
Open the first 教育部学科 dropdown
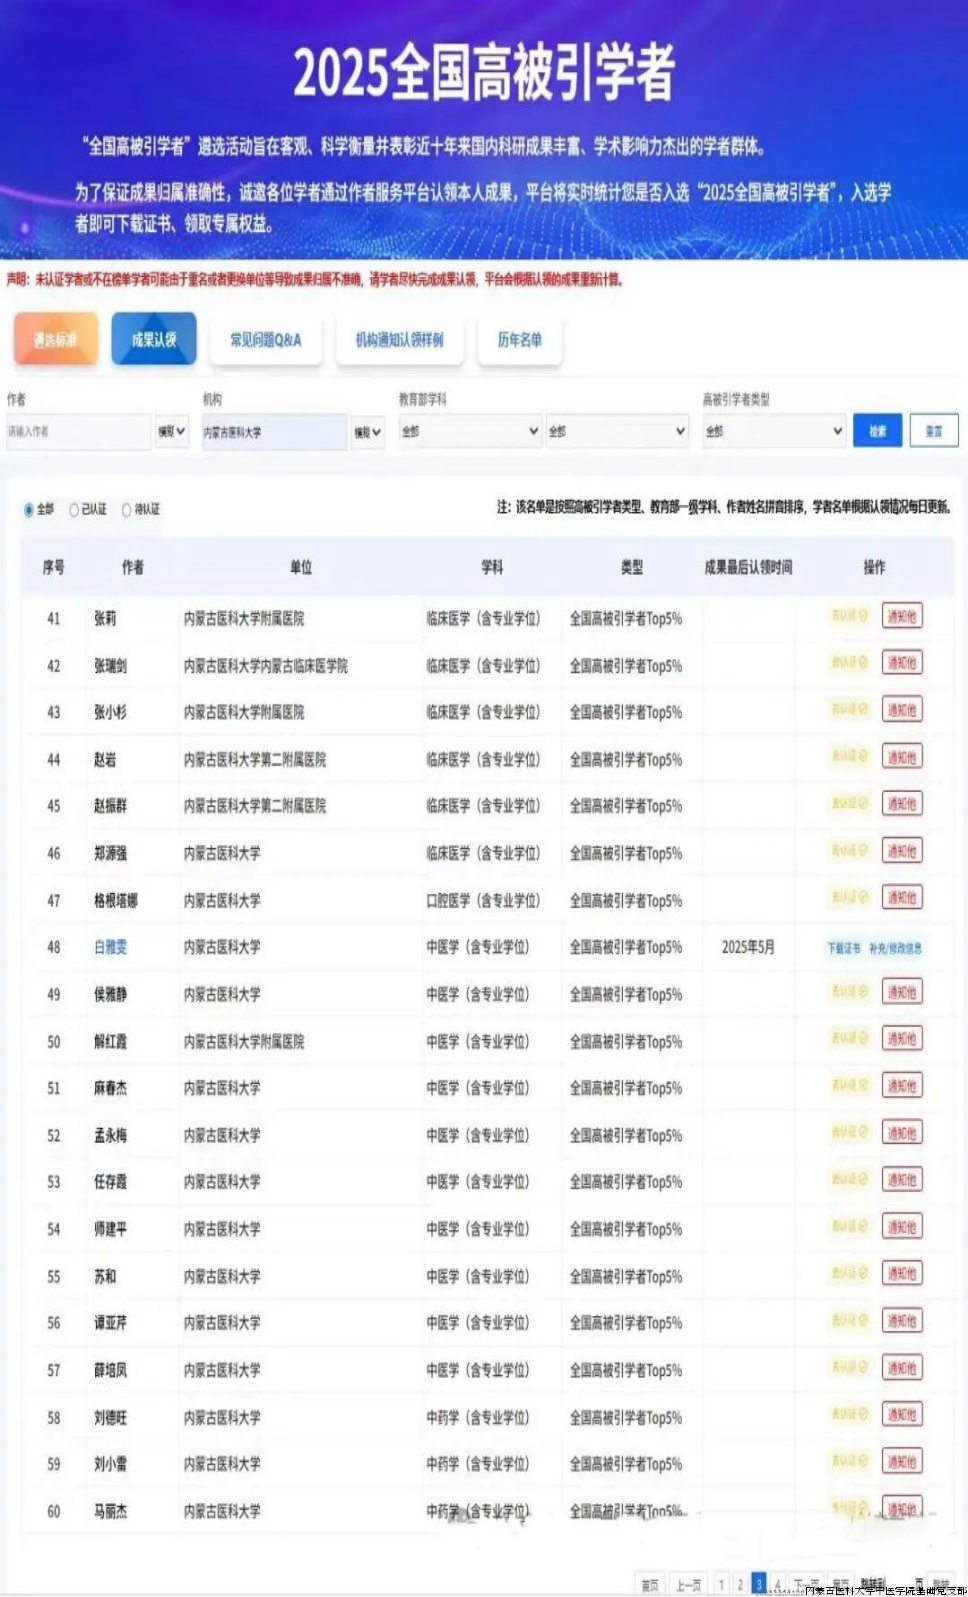[470, 431]
